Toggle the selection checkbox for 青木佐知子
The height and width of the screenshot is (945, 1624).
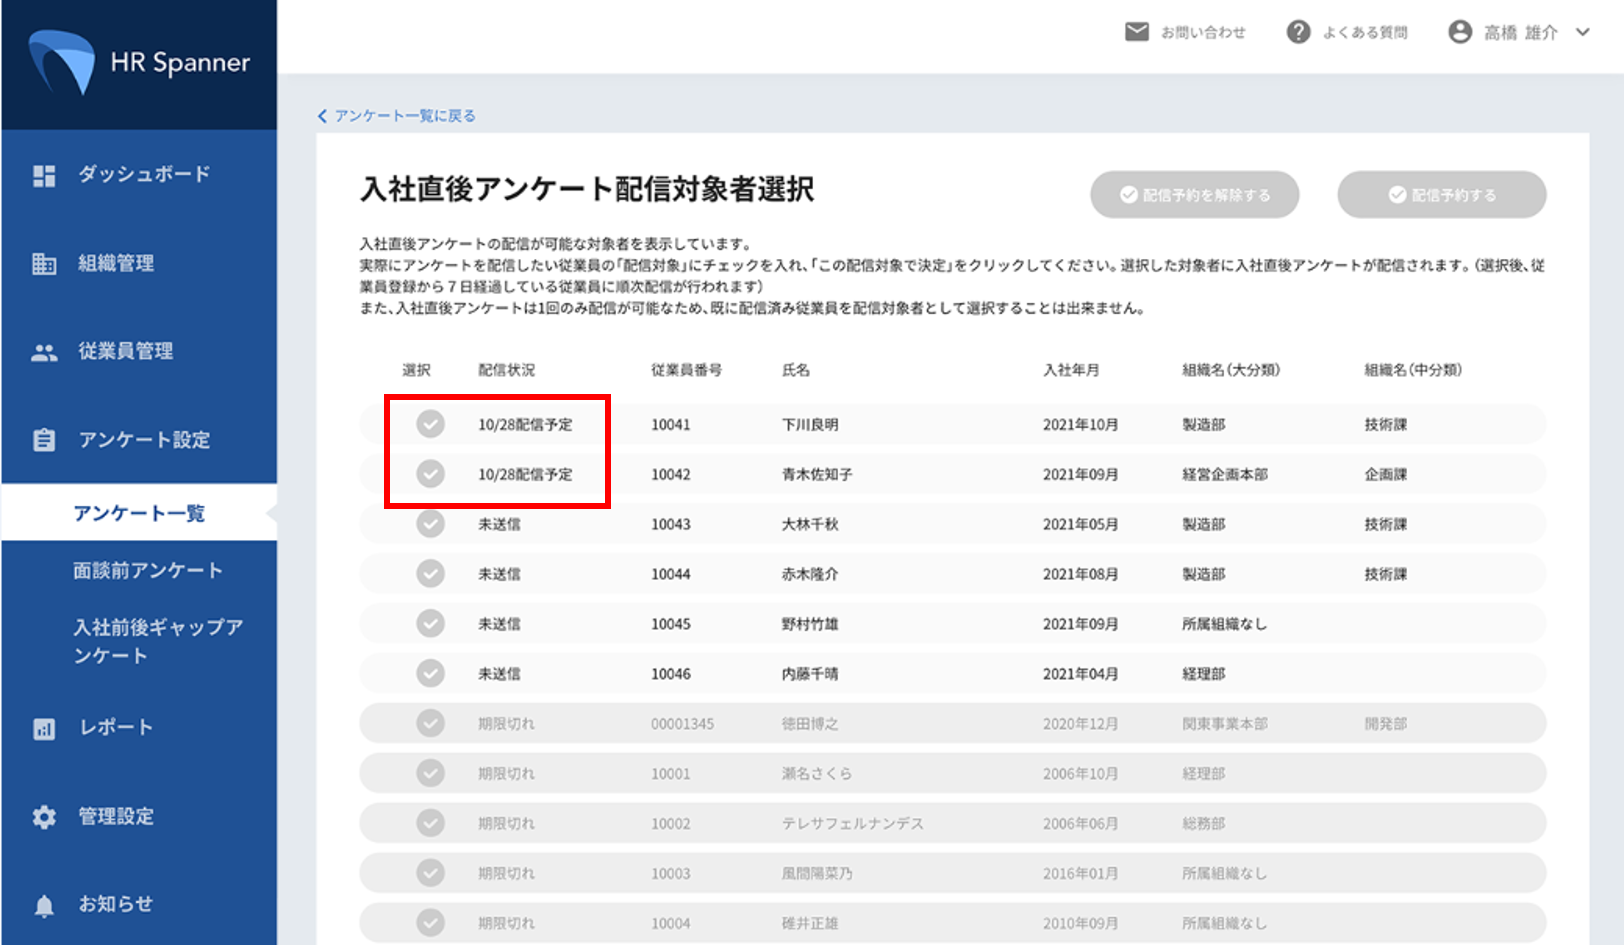click(x=431, y=474)
